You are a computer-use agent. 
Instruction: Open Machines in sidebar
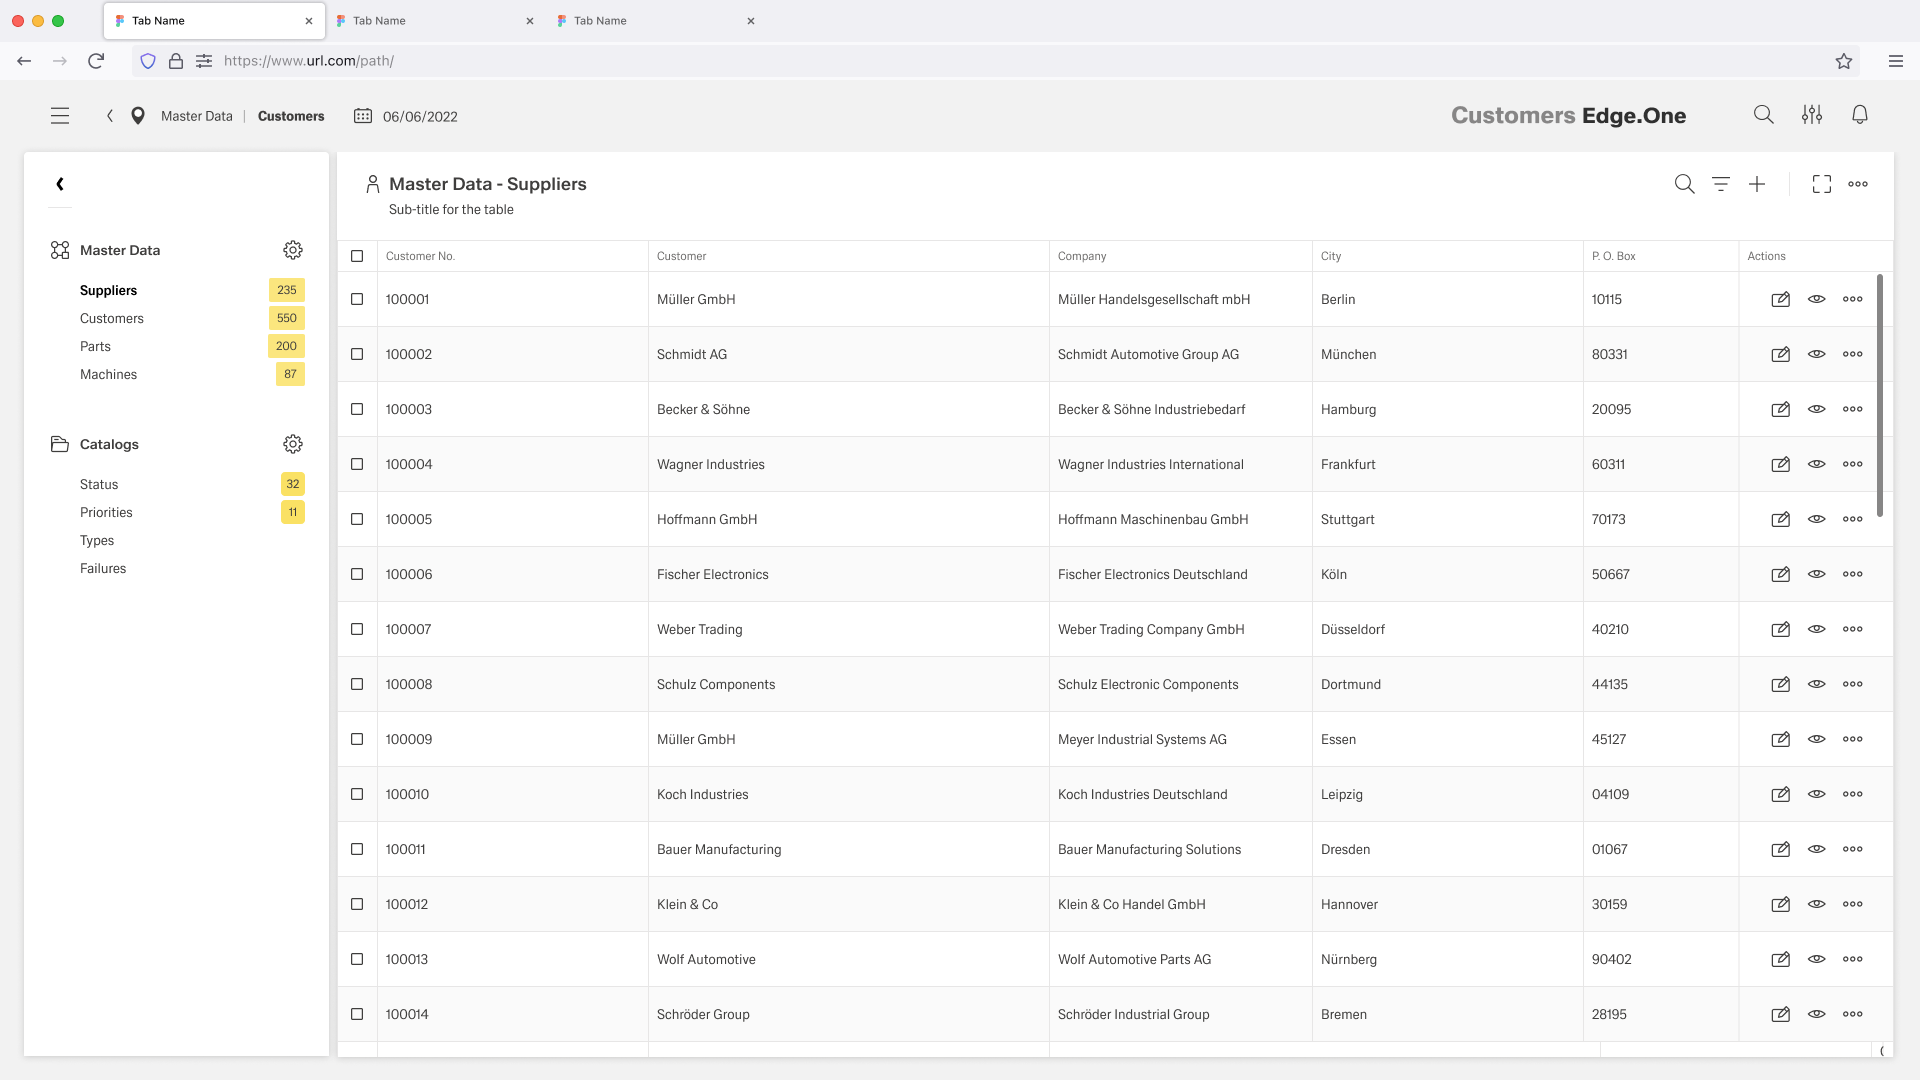108,374
